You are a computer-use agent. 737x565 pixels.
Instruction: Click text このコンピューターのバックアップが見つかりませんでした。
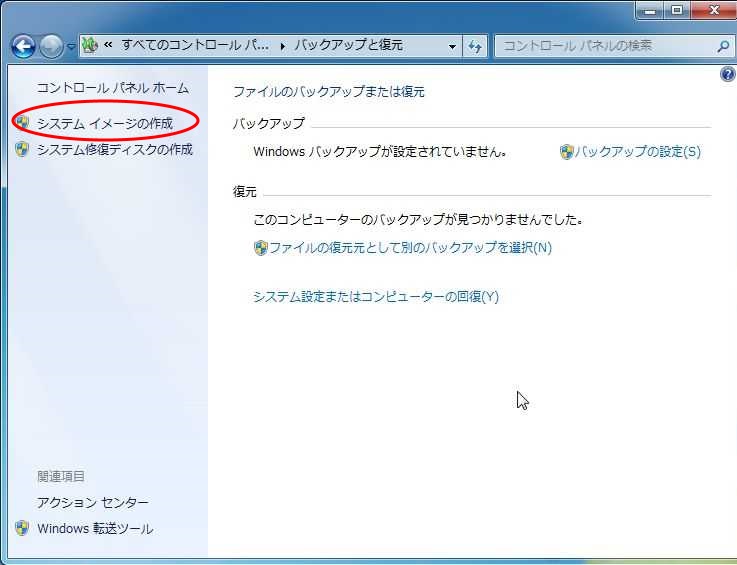(418, 220)
